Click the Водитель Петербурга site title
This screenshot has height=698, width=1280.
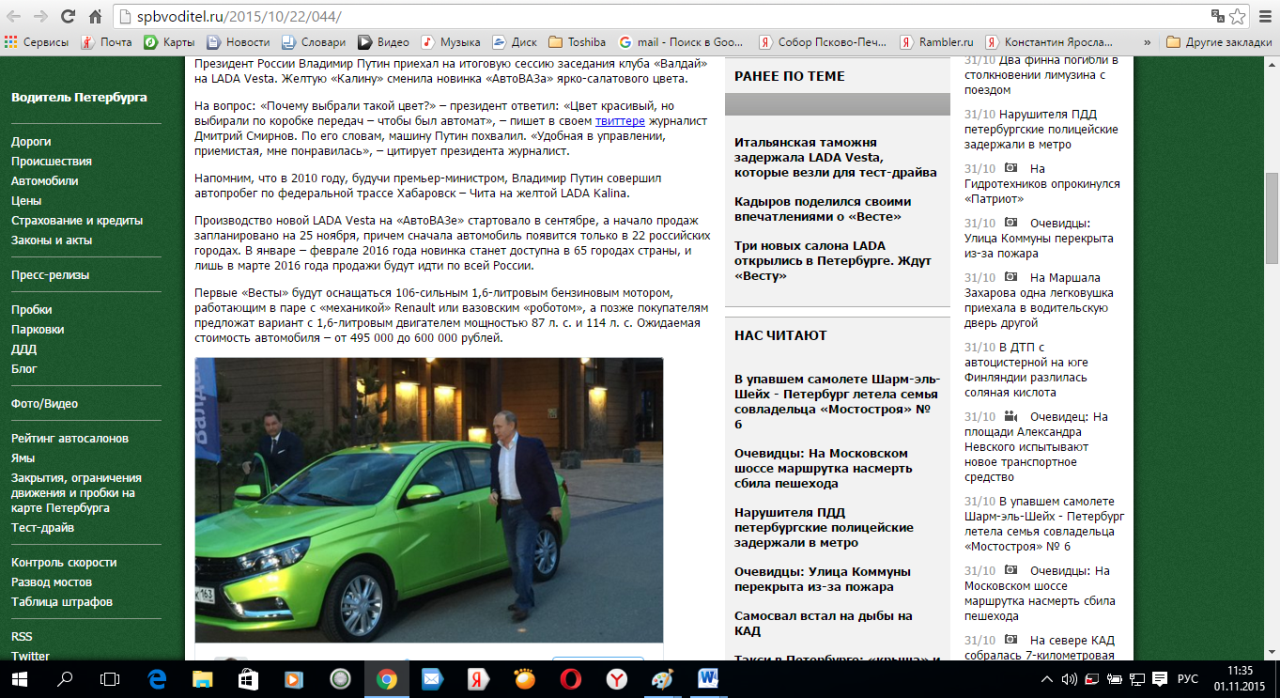point(79,97)
